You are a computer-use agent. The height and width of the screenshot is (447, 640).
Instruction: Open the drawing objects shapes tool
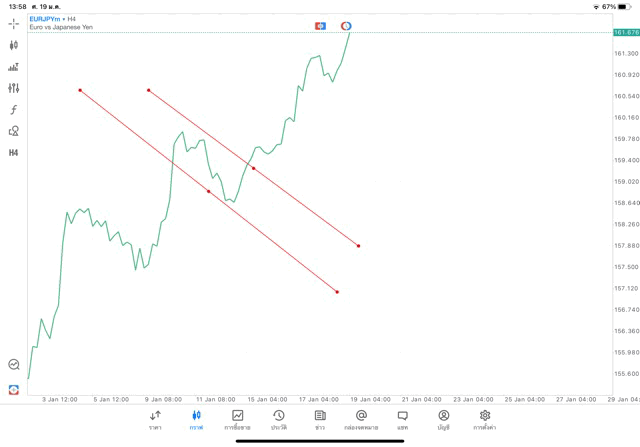coord(13,131)
